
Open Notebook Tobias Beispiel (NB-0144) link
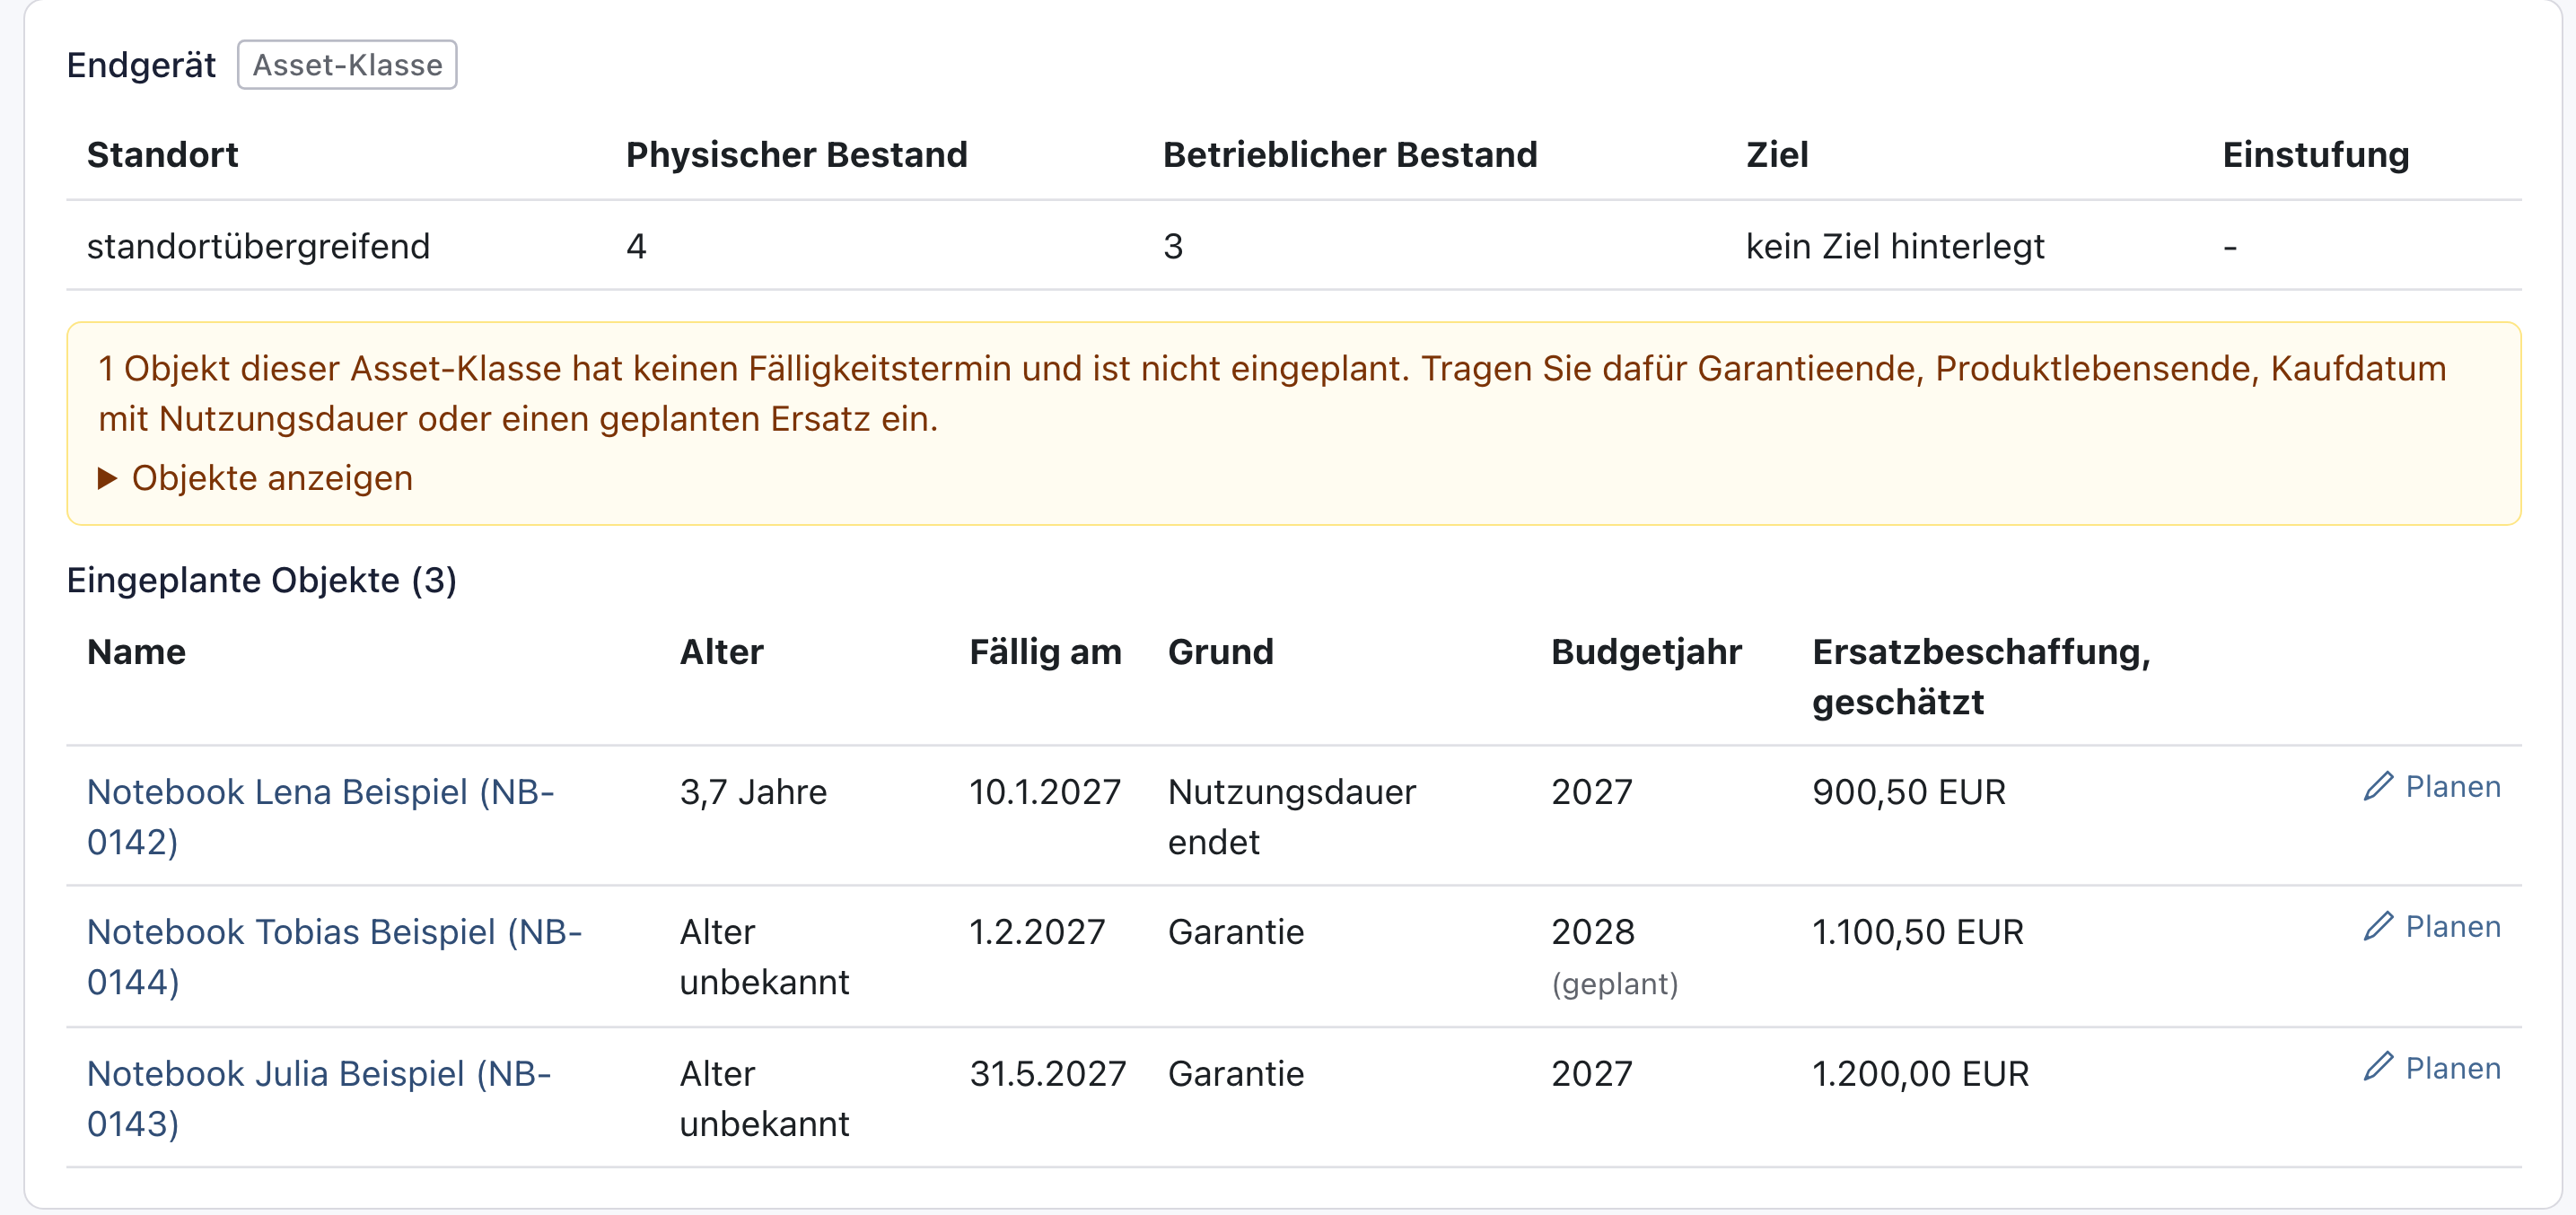(334, 956)
